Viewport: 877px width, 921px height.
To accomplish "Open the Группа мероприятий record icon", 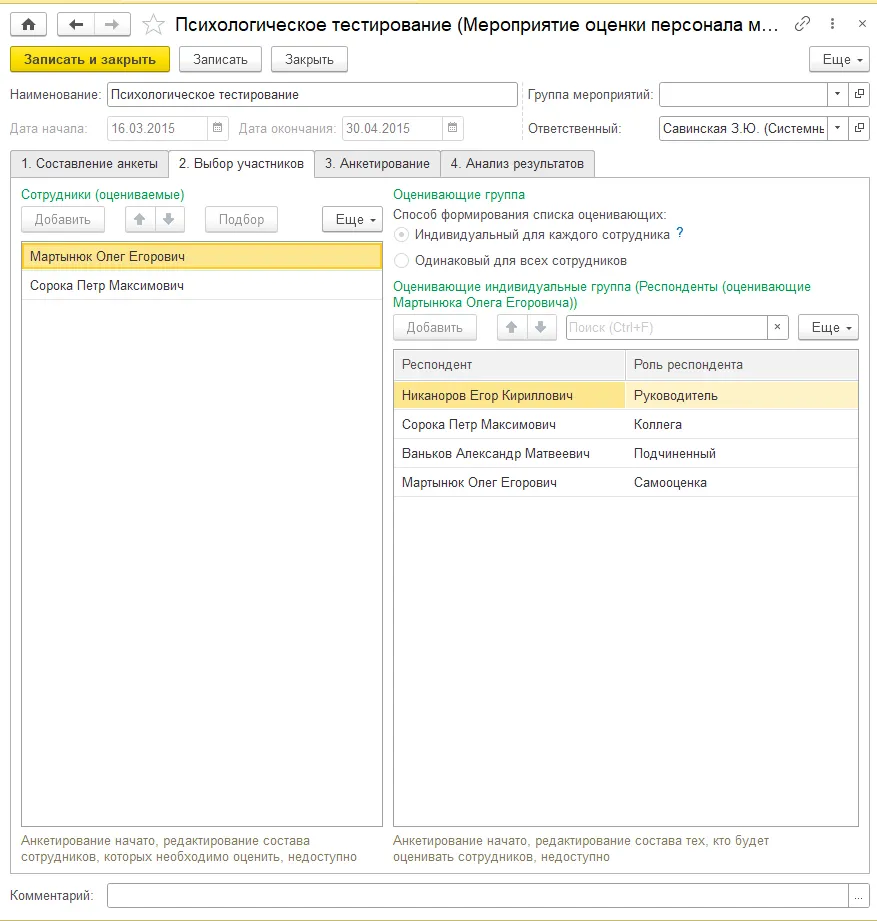I will click(859, 94).
